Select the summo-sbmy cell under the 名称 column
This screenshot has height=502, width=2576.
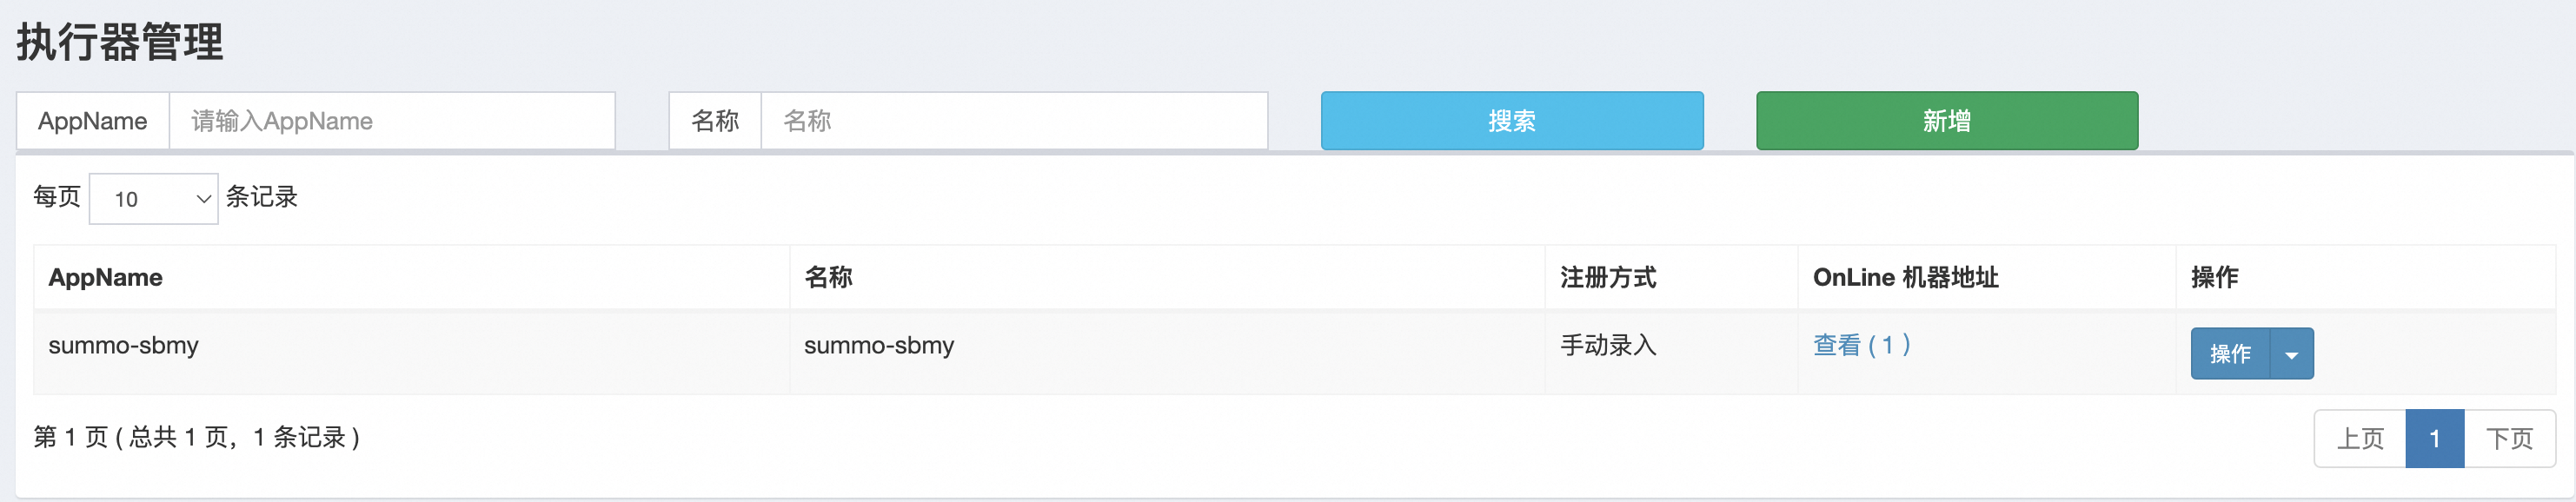(x=879, y=345)
